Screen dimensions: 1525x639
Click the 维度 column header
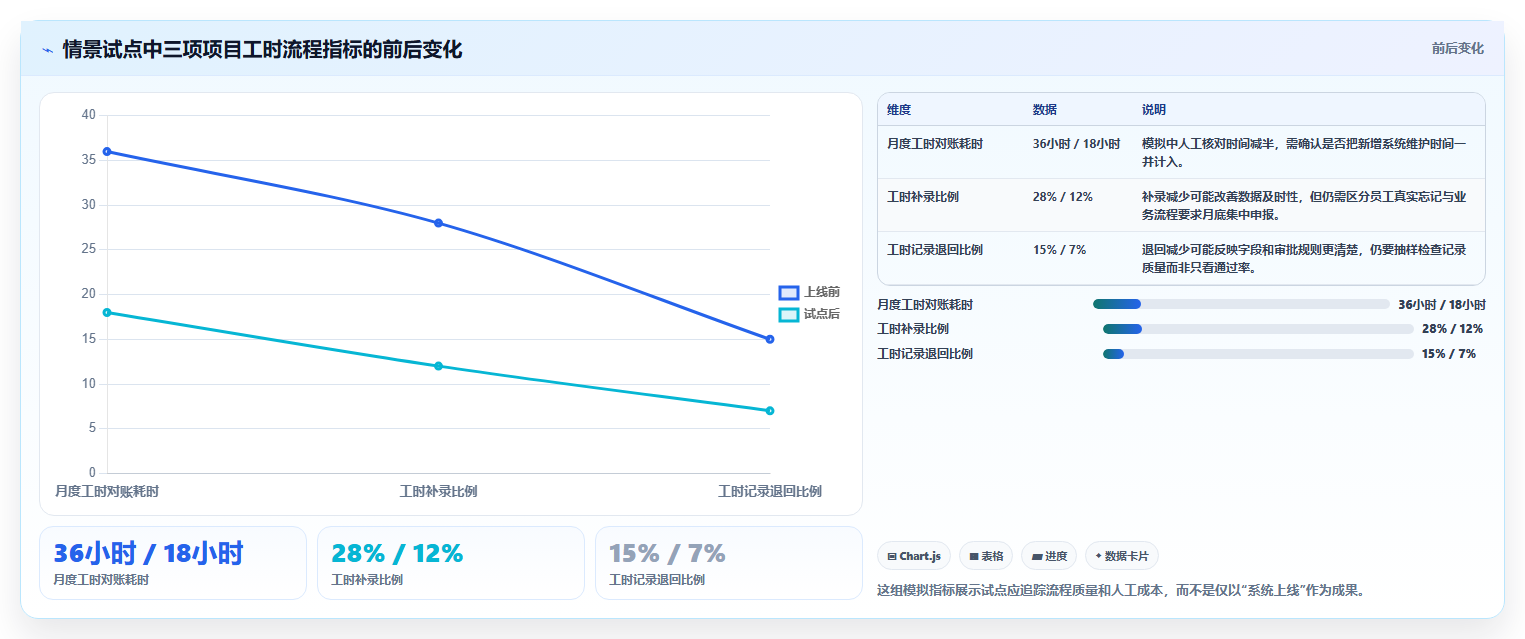(899, 110)
